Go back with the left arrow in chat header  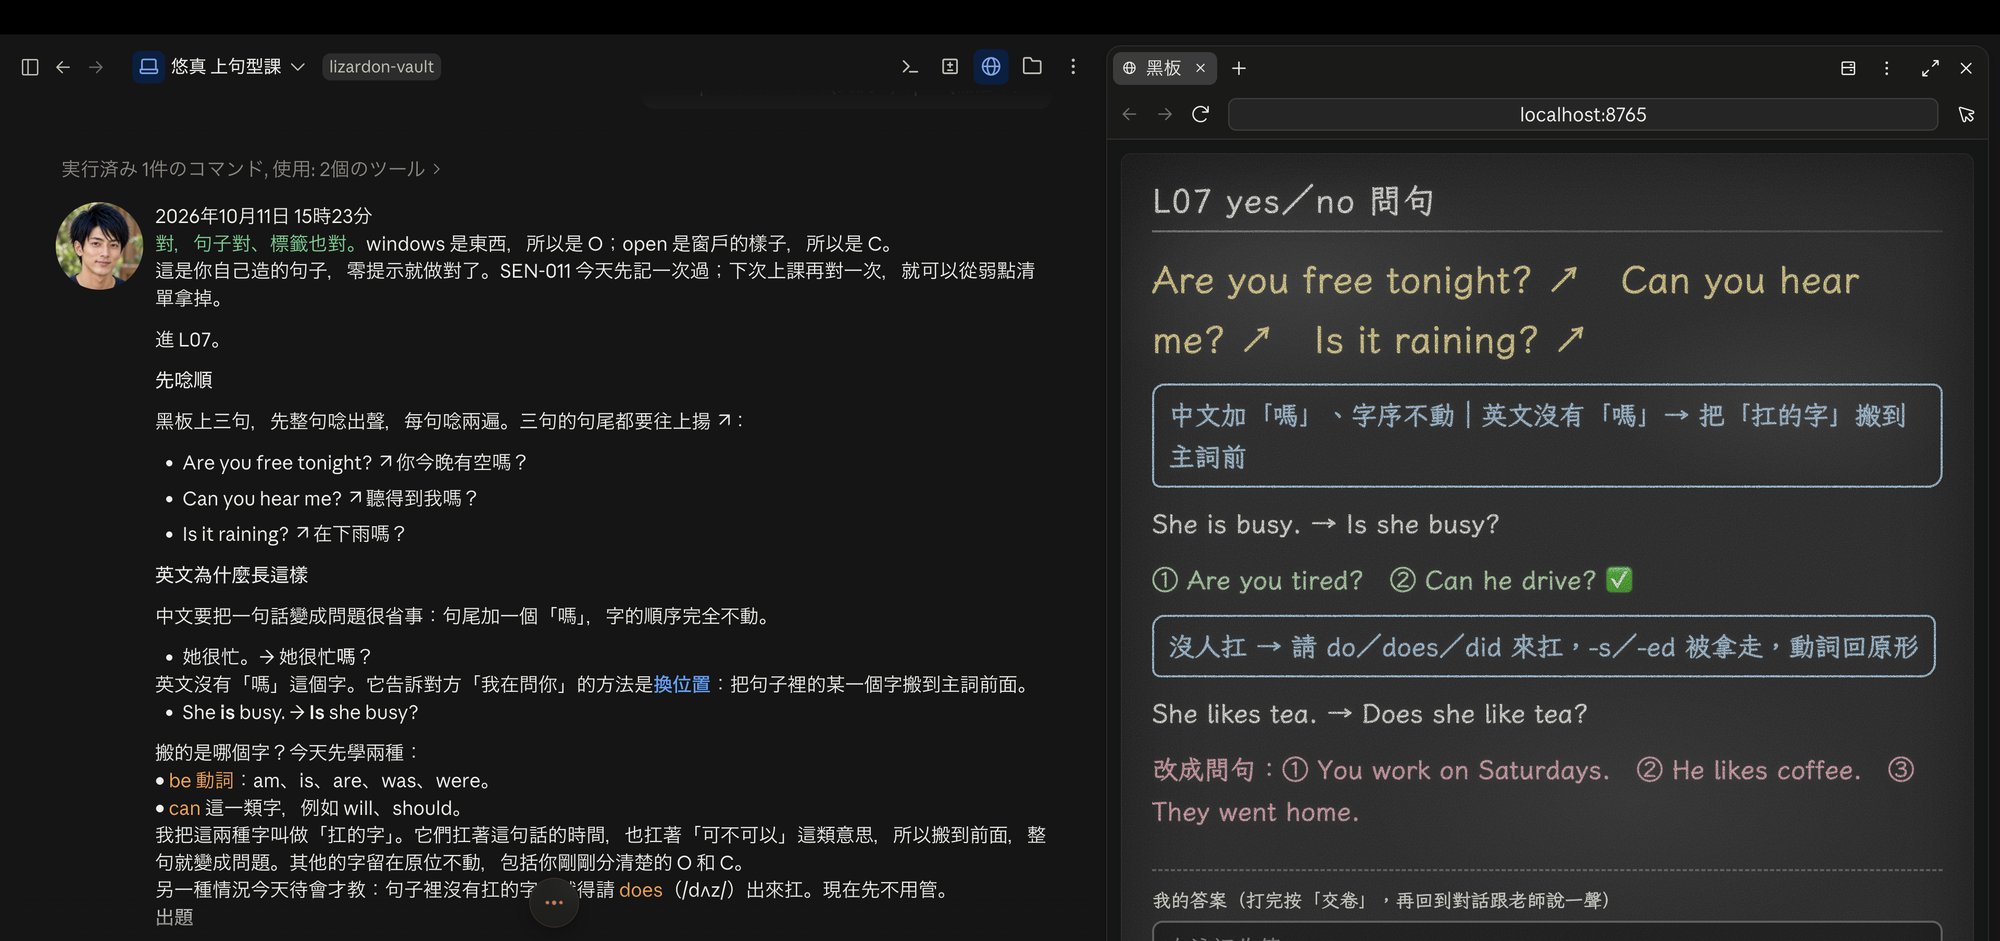(63, 67)
